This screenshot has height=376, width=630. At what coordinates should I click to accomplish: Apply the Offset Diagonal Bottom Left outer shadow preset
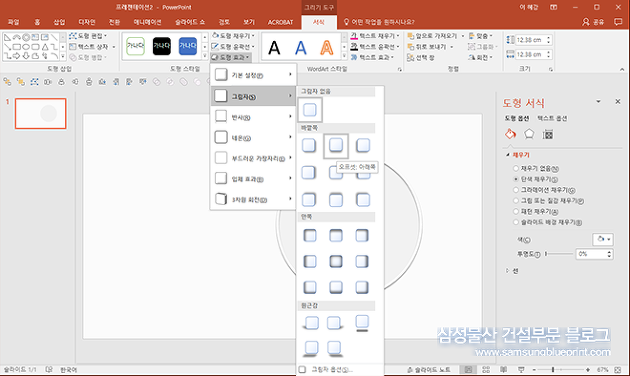(363, 145)
